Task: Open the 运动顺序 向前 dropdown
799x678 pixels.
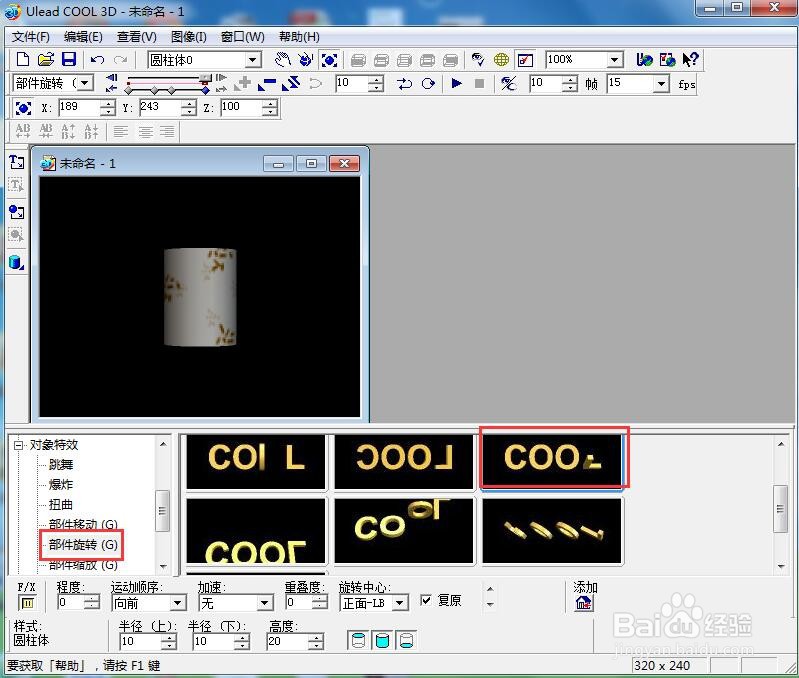Action: (x=177, y=604)
